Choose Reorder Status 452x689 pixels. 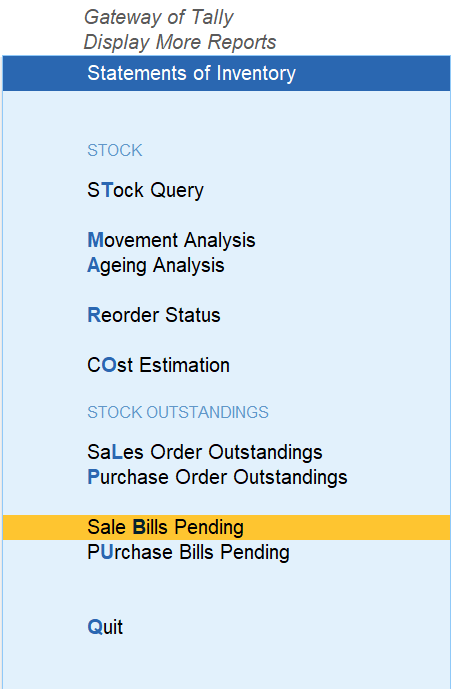tap(154, 315)
